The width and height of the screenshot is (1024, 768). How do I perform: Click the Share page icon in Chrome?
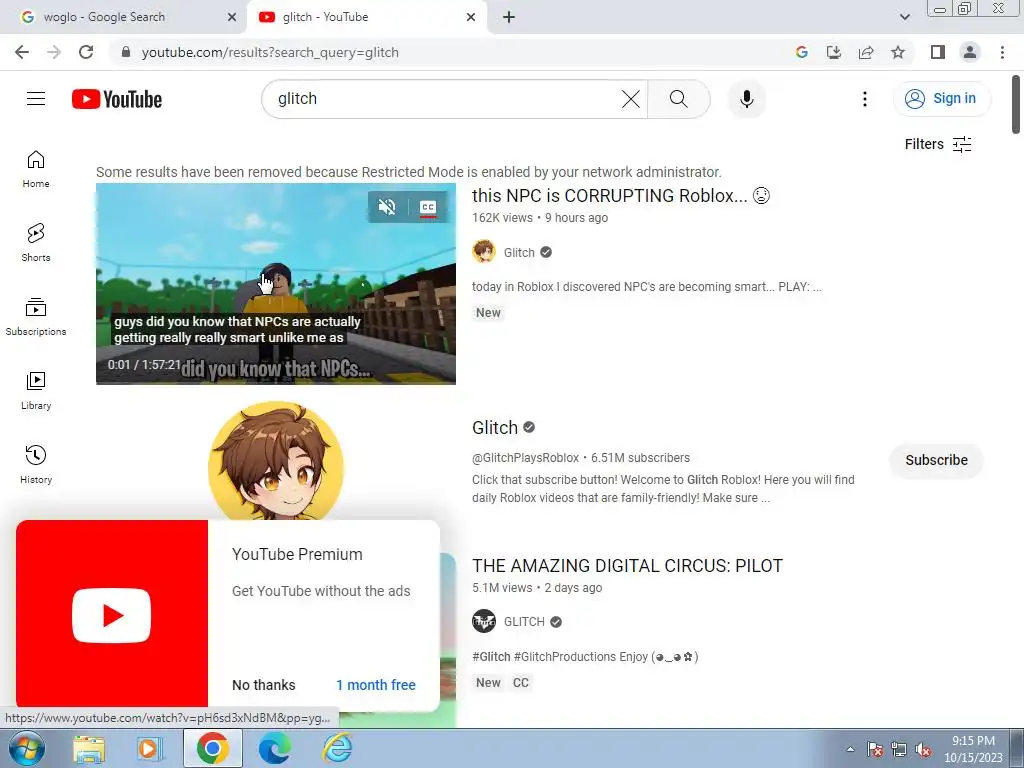click(x=866, y=52)
